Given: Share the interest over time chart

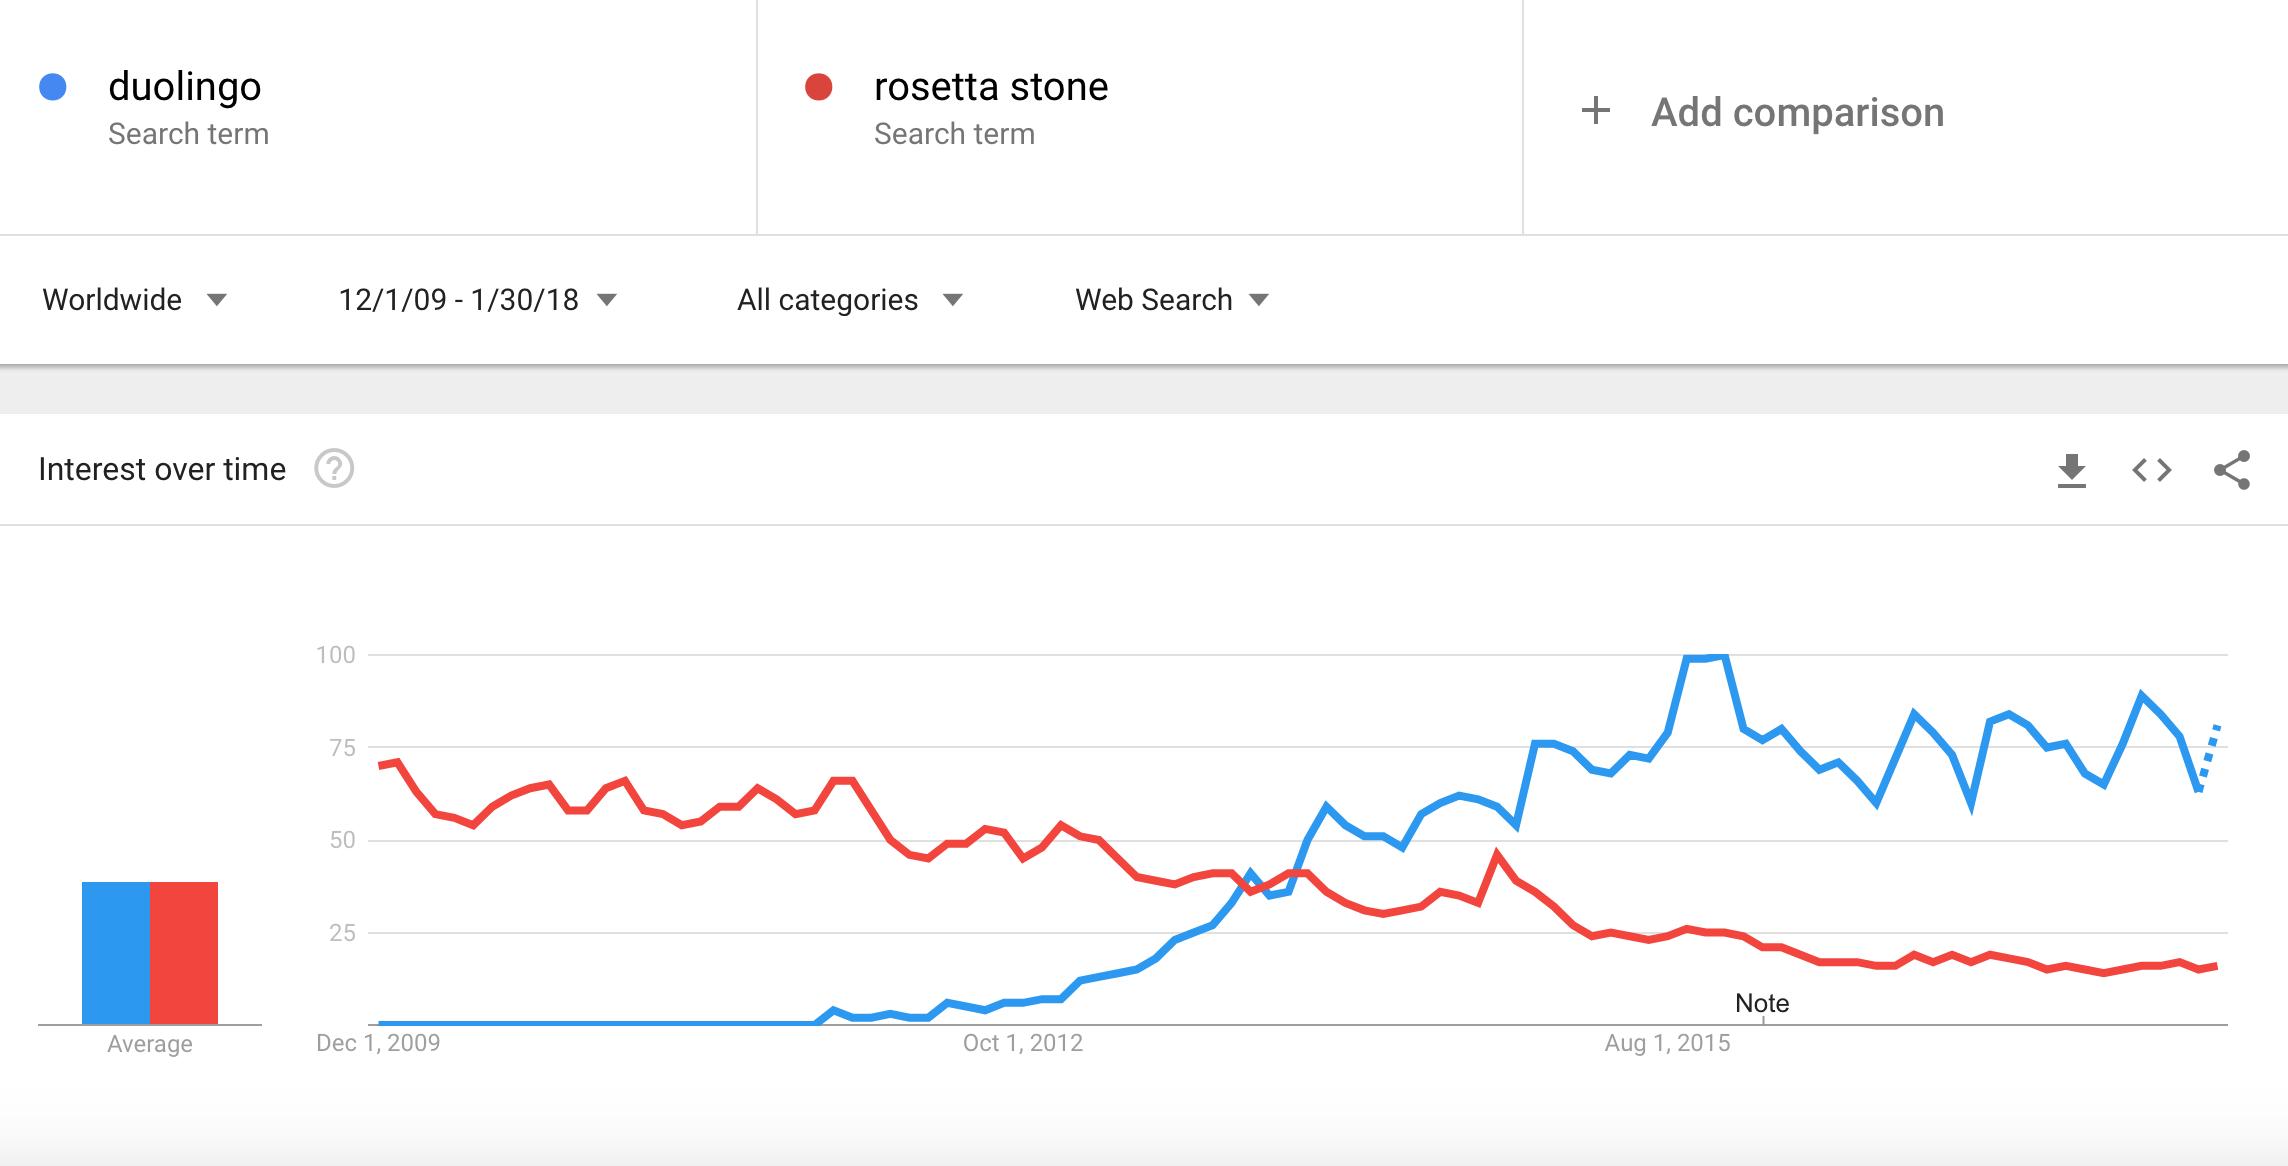Looking at the screenshot, I should tap(2232, 470).
